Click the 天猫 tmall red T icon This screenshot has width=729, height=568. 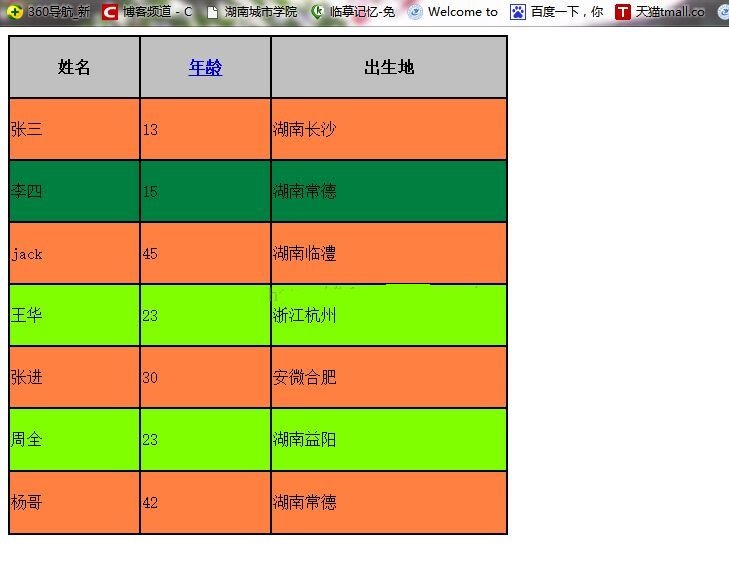[623, 12]
